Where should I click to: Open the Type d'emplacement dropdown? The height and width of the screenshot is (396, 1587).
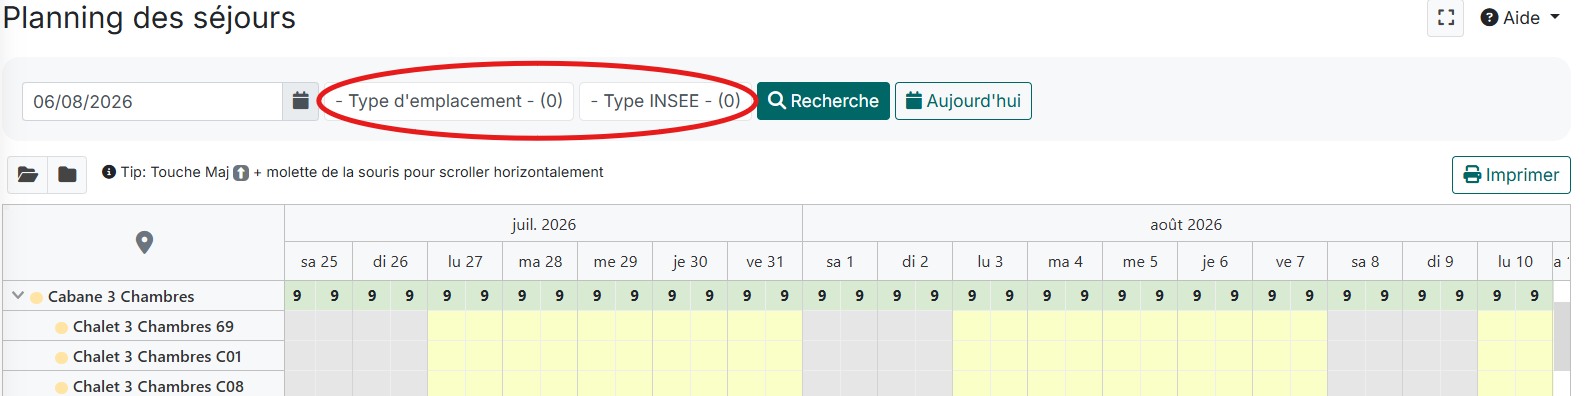(449, 101)
